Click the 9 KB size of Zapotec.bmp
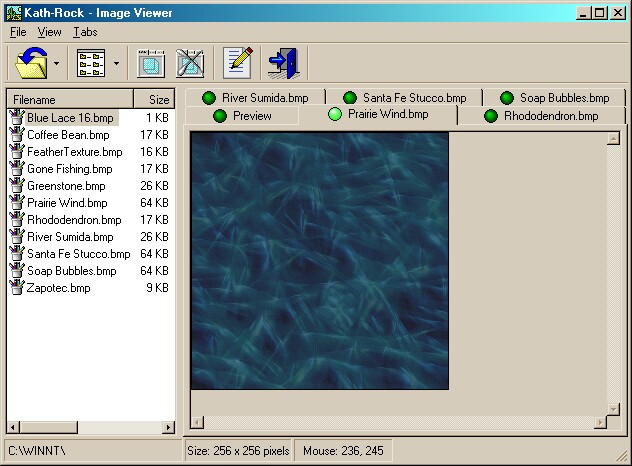632x466 pixels. click(x=157, y=287)
